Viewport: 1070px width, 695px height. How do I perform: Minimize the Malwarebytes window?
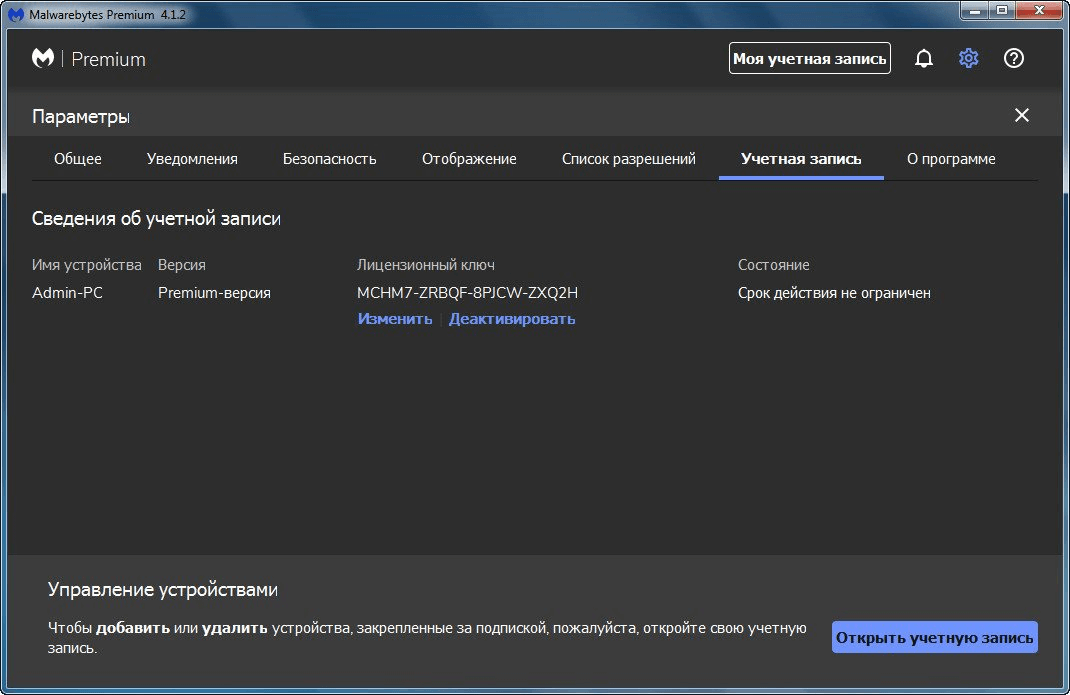976,11
